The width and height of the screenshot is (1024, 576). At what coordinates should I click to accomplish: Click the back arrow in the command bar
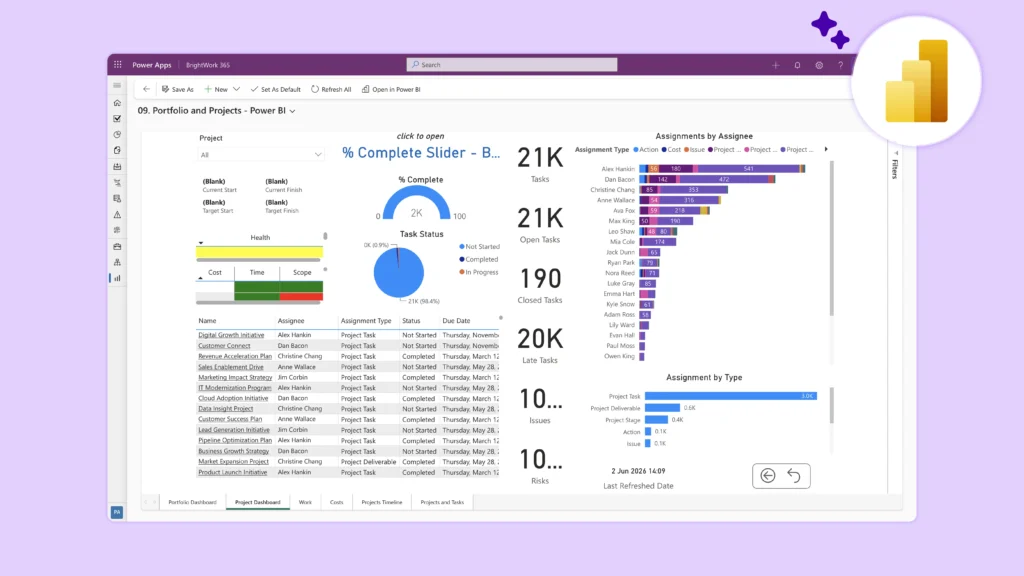point(146,89)
